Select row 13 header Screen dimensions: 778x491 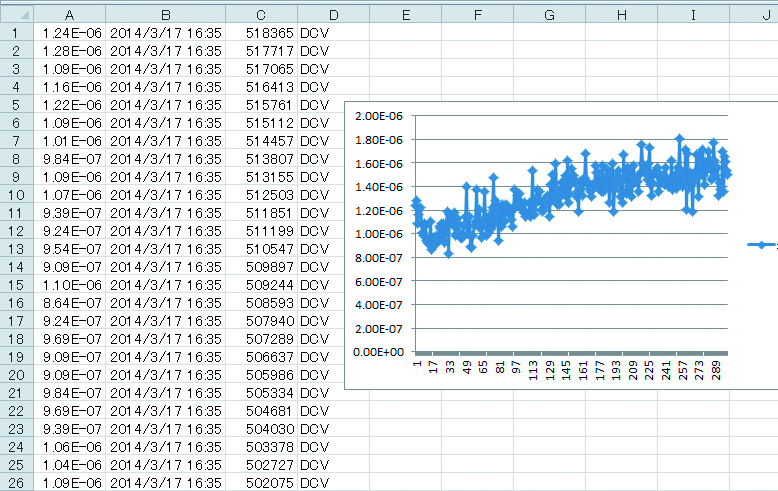coord(16,249)
